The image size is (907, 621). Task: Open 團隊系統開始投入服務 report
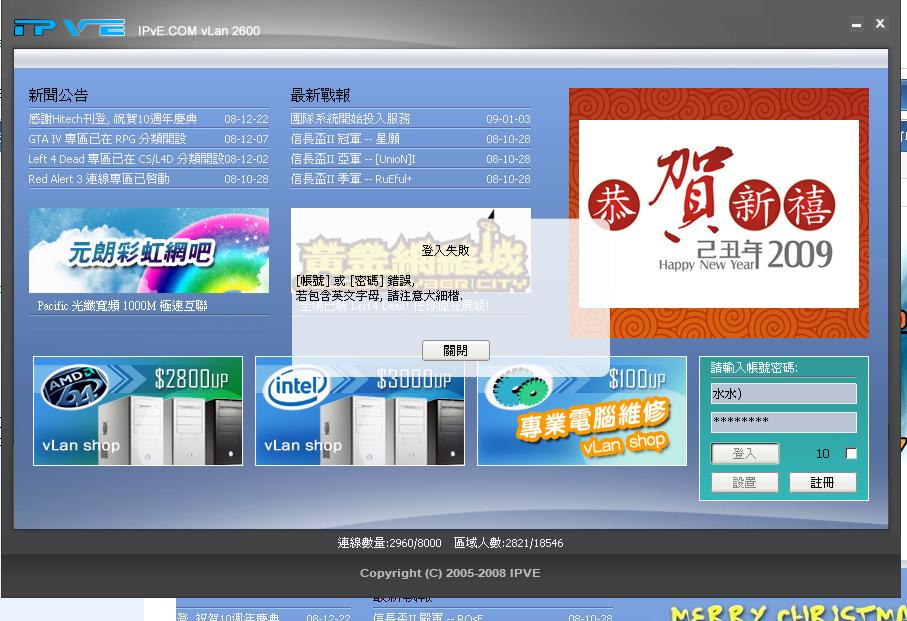click(x=410, y=119)
